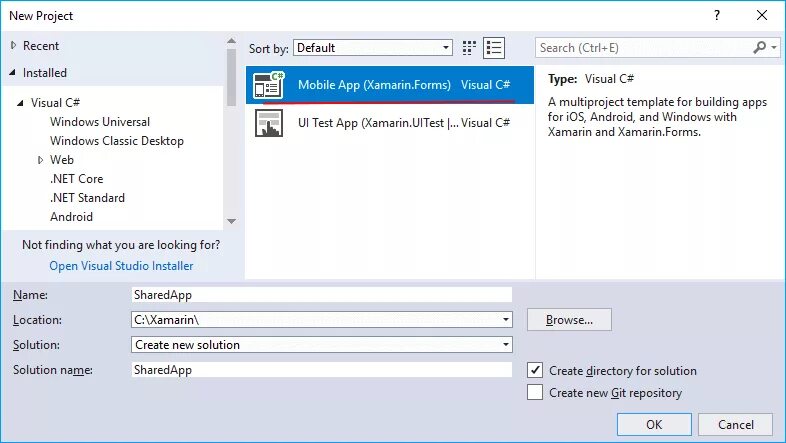Open the help question mark
Image resolution: width=786 pixels, height=443 pixels.
(717, 16)
